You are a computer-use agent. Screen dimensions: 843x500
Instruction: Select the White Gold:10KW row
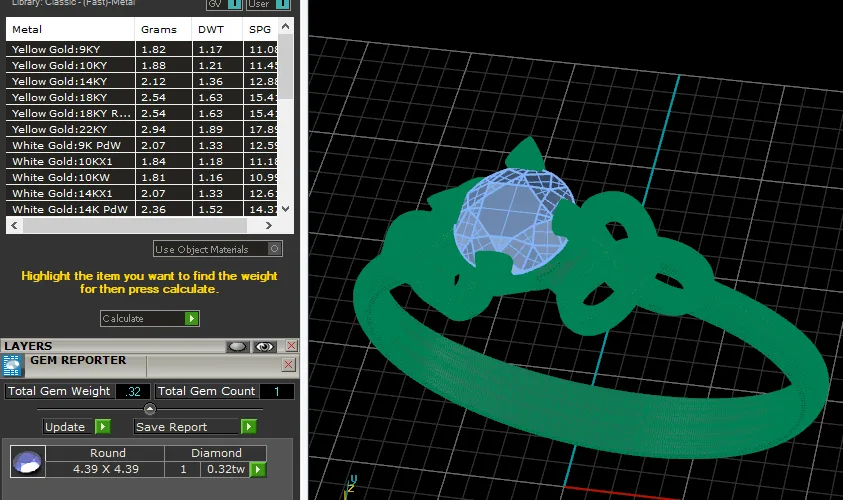point(142,177)
